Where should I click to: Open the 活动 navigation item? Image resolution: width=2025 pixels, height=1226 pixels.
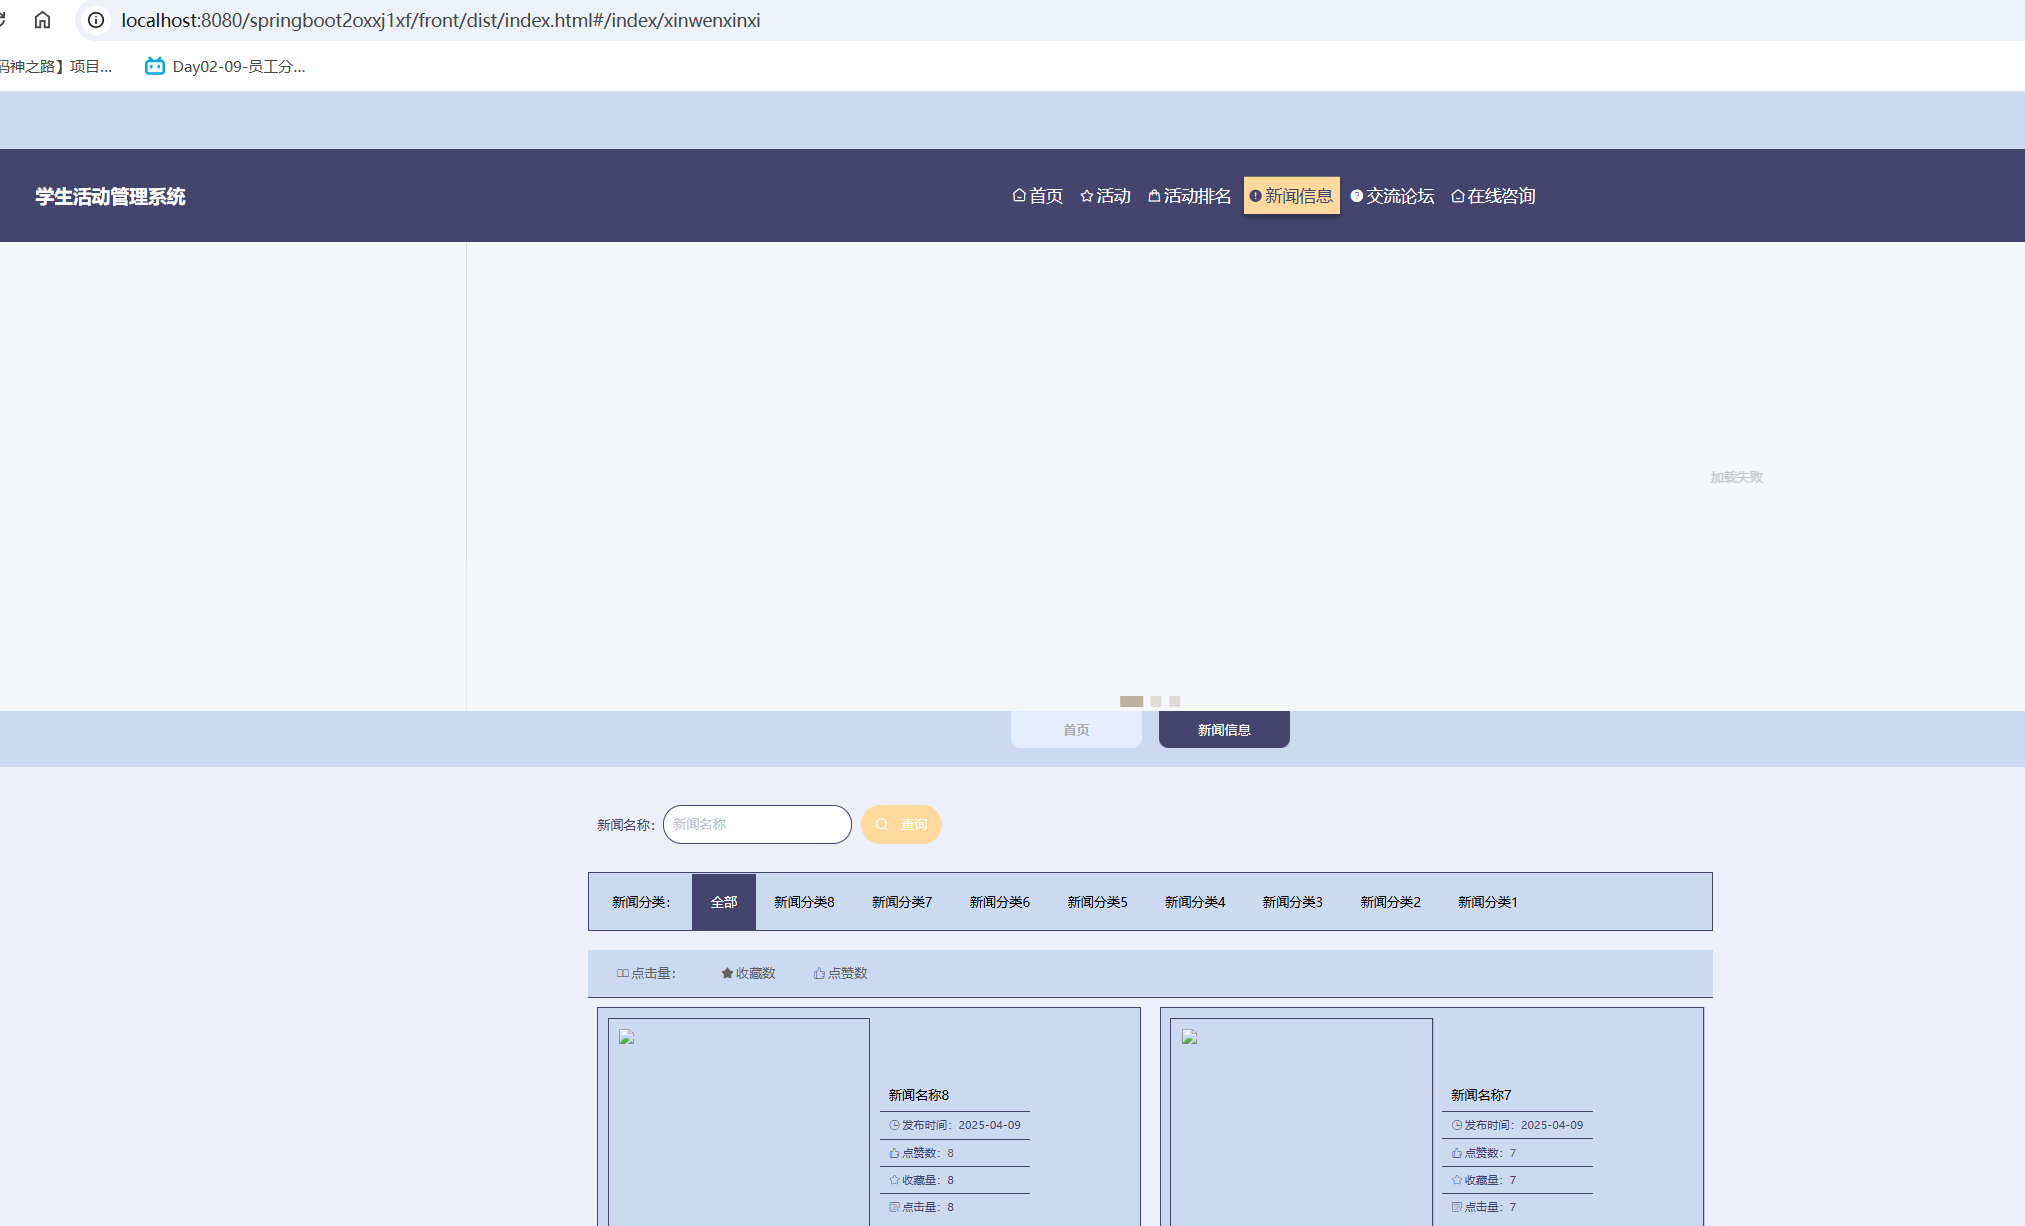click(1106, 196)
